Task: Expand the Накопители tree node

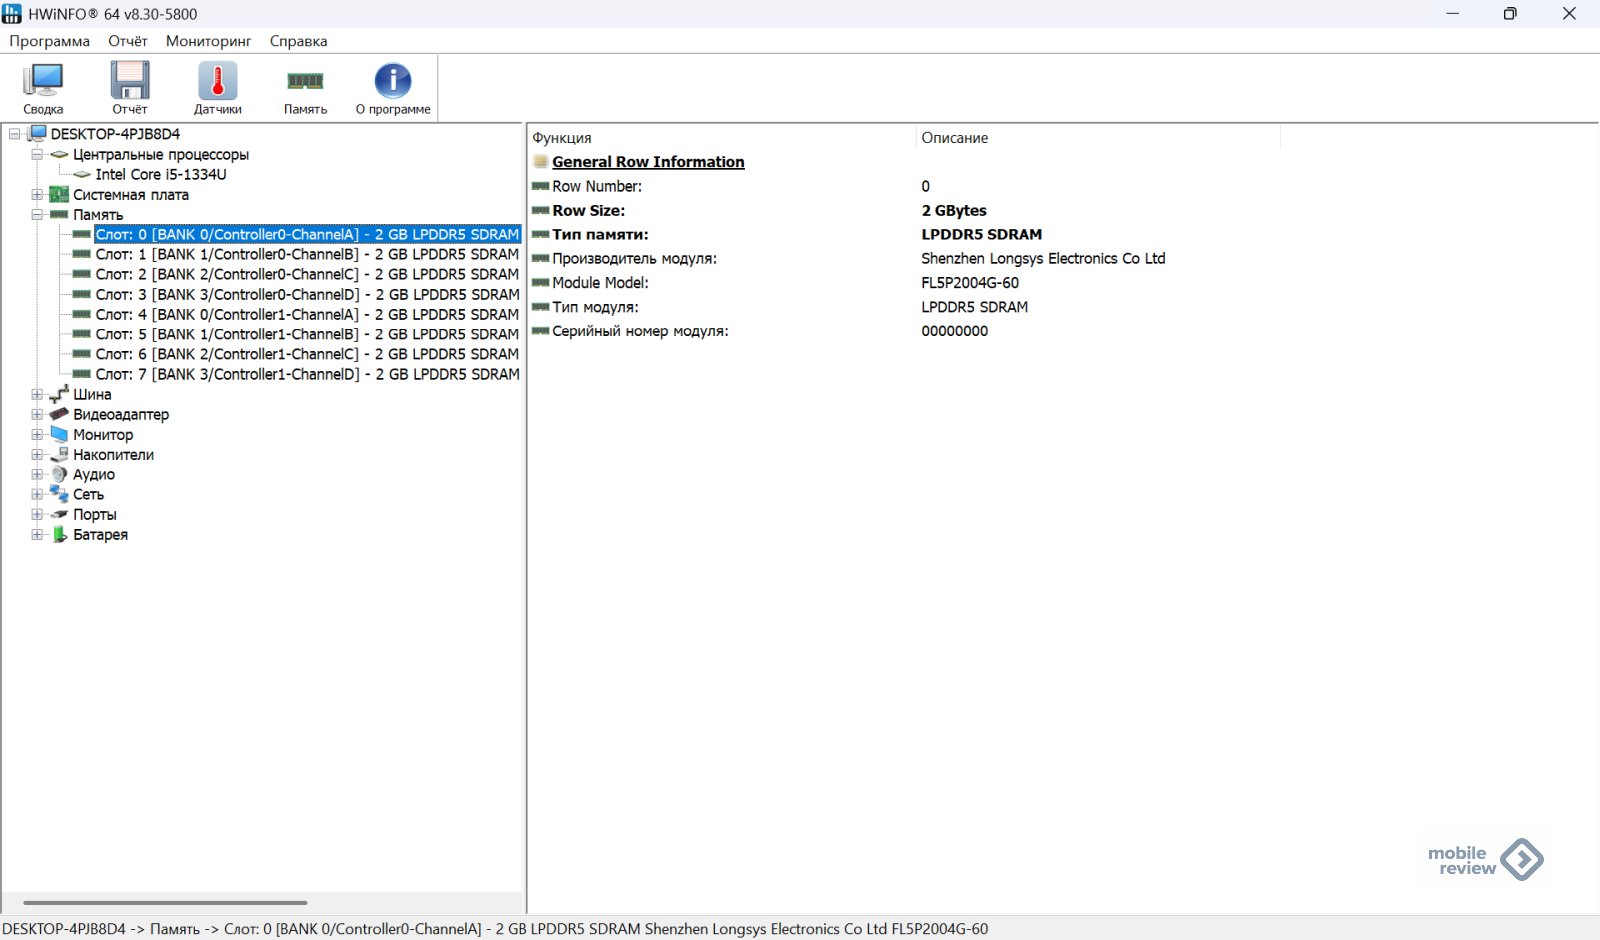Action: (37, 455)
